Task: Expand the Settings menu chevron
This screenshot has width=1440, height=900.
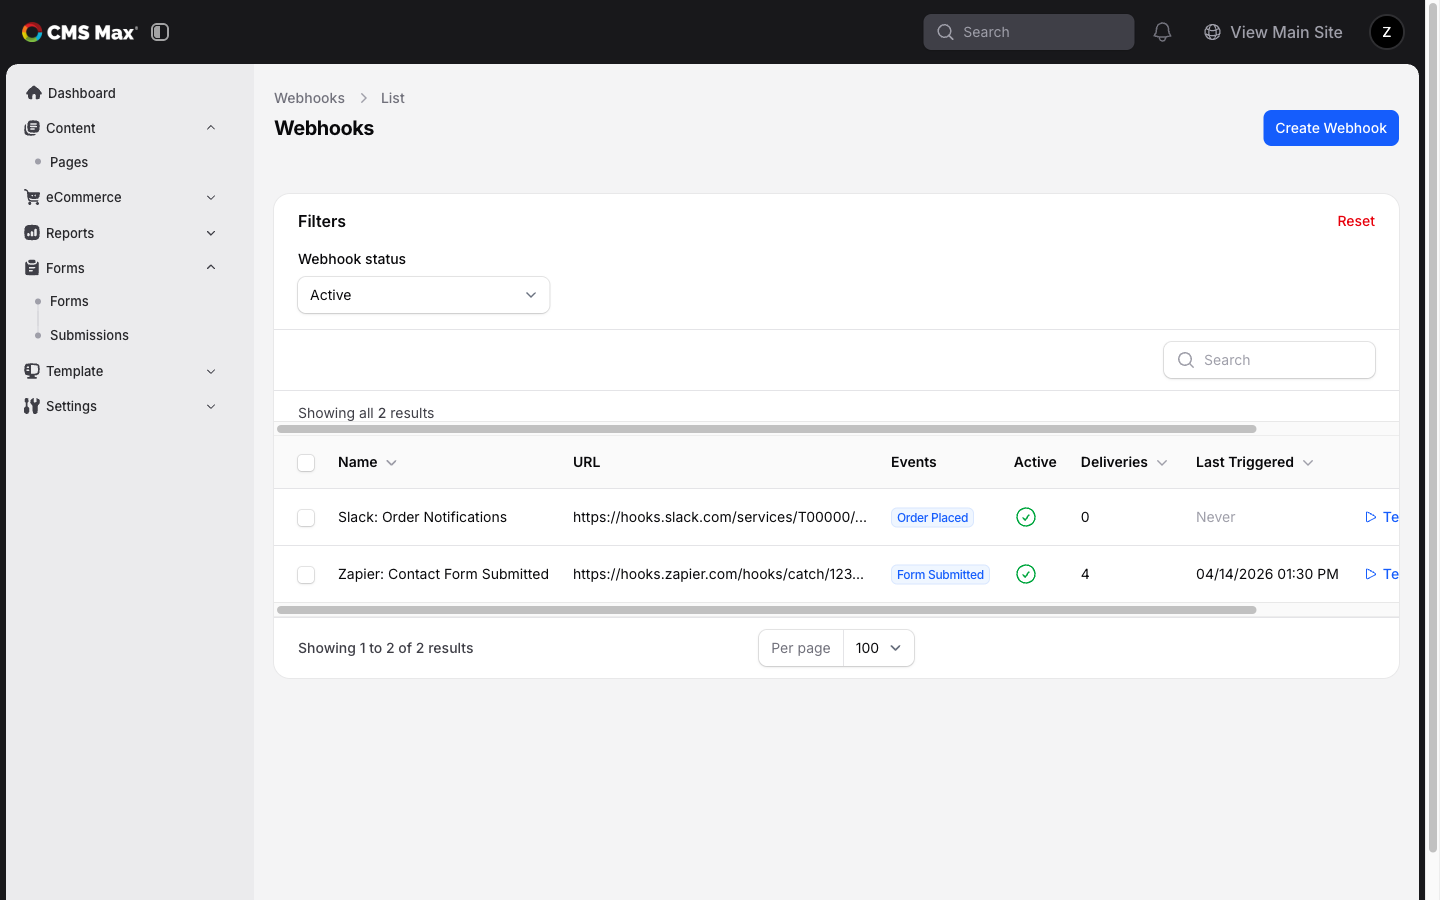Action: tap(211, 406)
